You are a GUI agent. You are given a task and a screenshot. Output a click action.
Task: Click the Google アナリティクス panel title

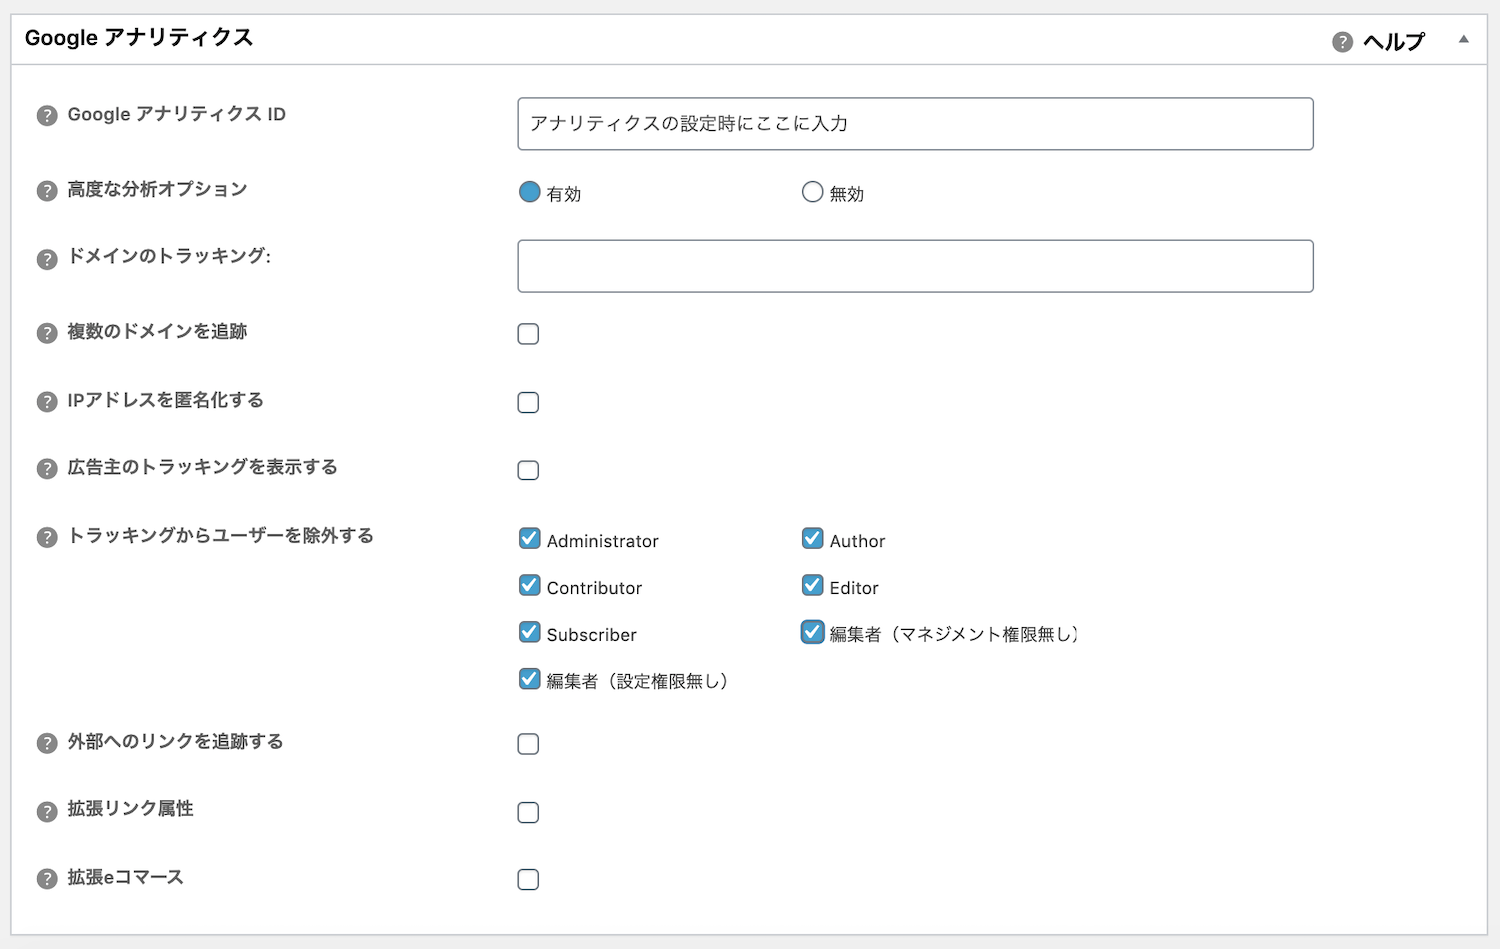[x=139, y=38]
